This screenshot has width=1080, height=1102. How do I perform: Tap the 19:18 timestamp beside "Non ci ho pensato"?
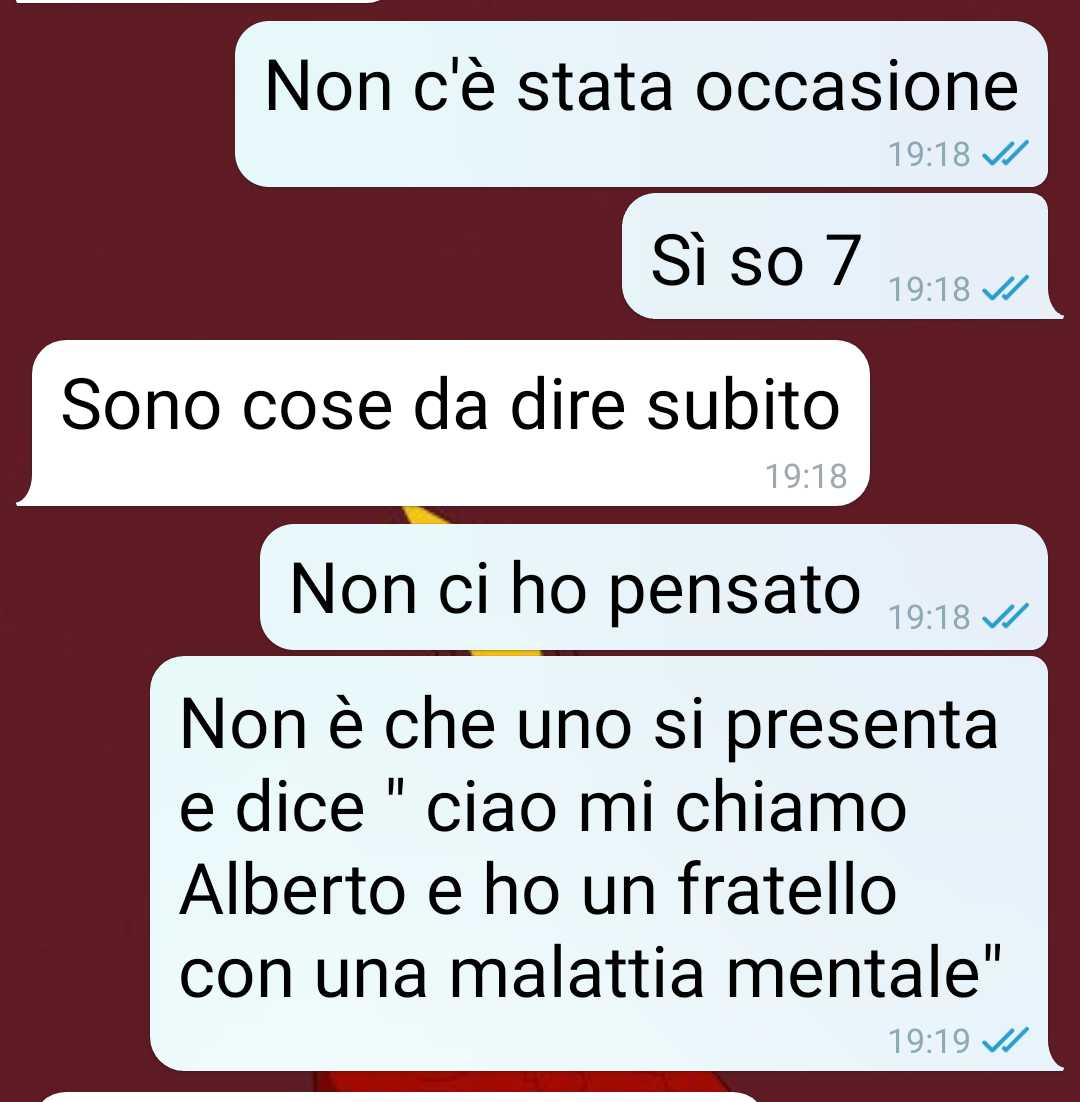(x=928, y=618)
